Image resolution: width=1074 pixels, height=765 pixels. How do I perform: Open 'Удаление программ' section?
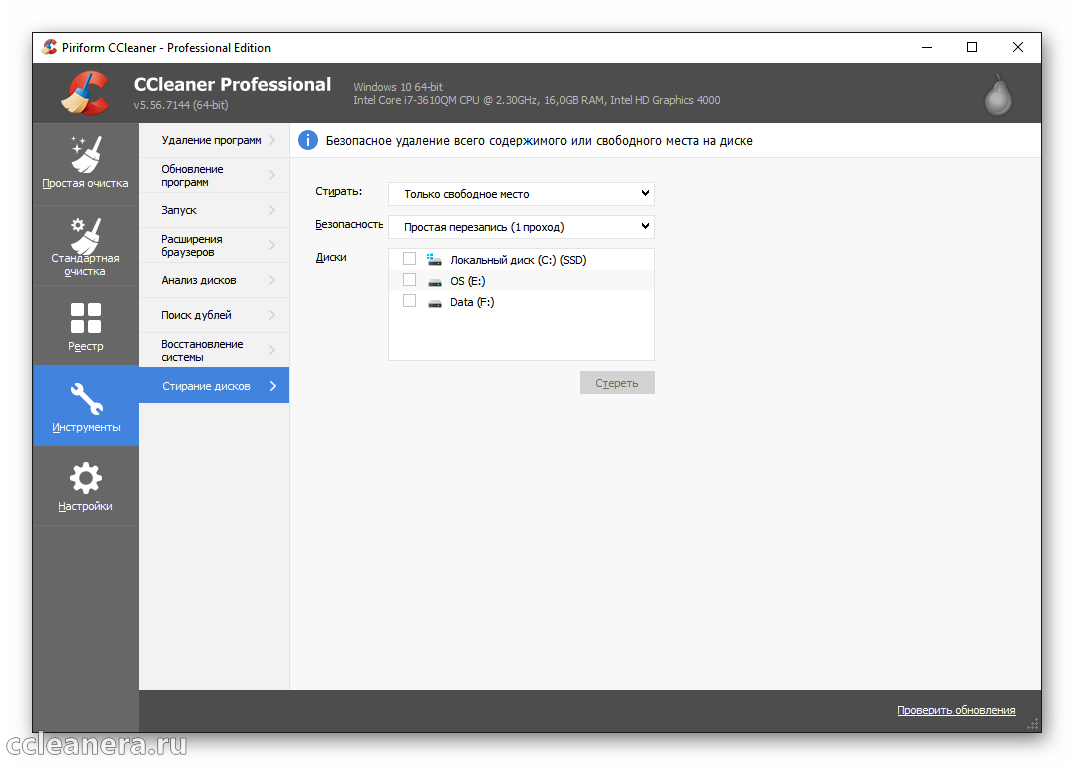(x=213, y=141)
